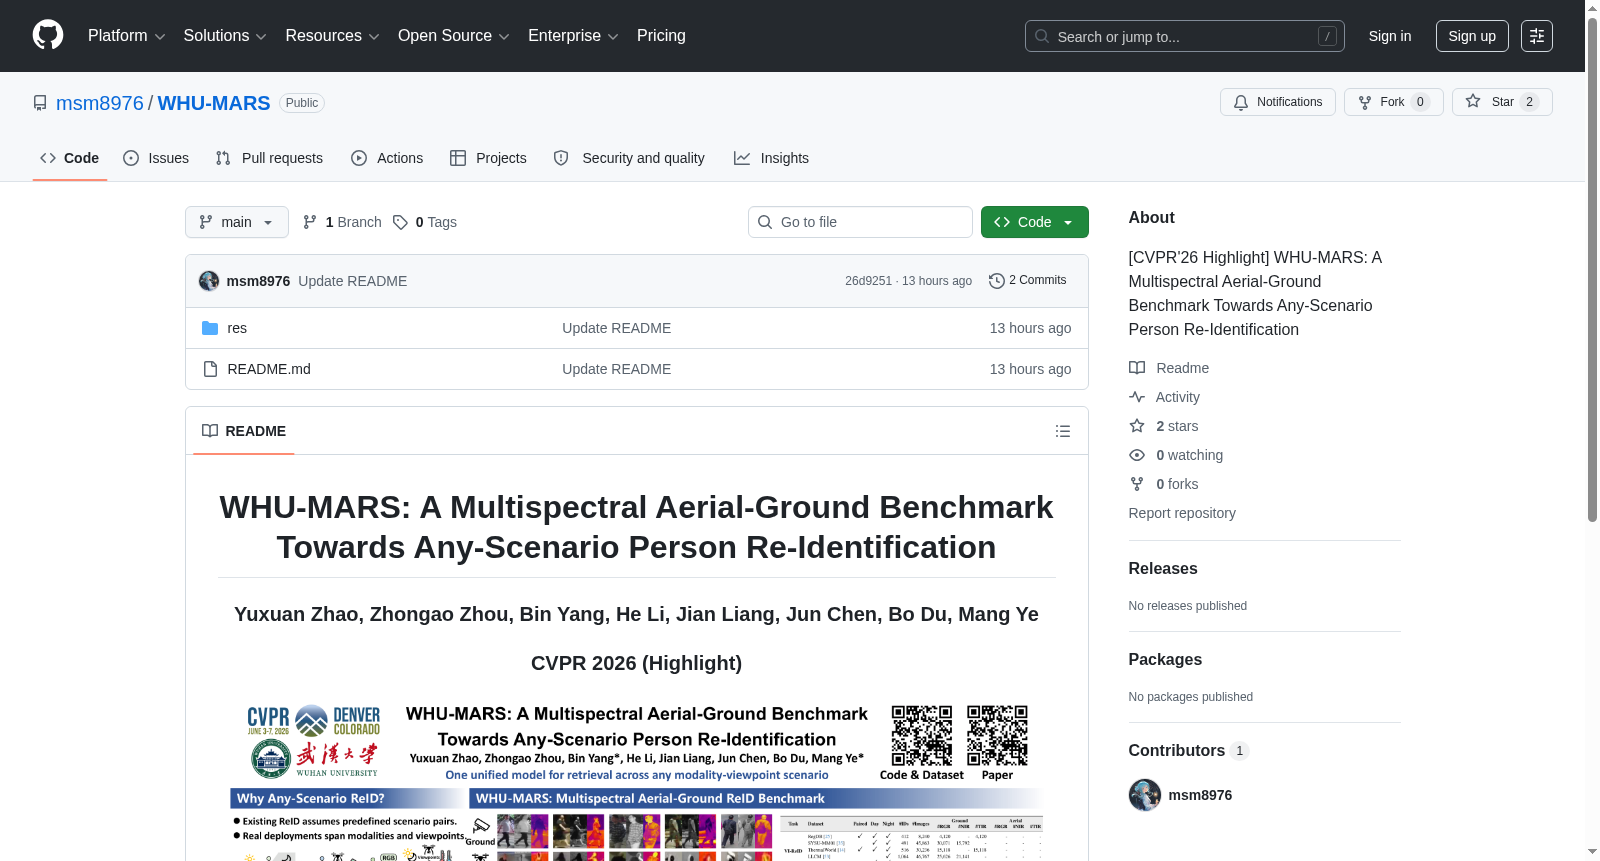This screenshot has width=1600, height=861.
Task: Open the Releases section heading link
Action: [x=1163, y=568]
